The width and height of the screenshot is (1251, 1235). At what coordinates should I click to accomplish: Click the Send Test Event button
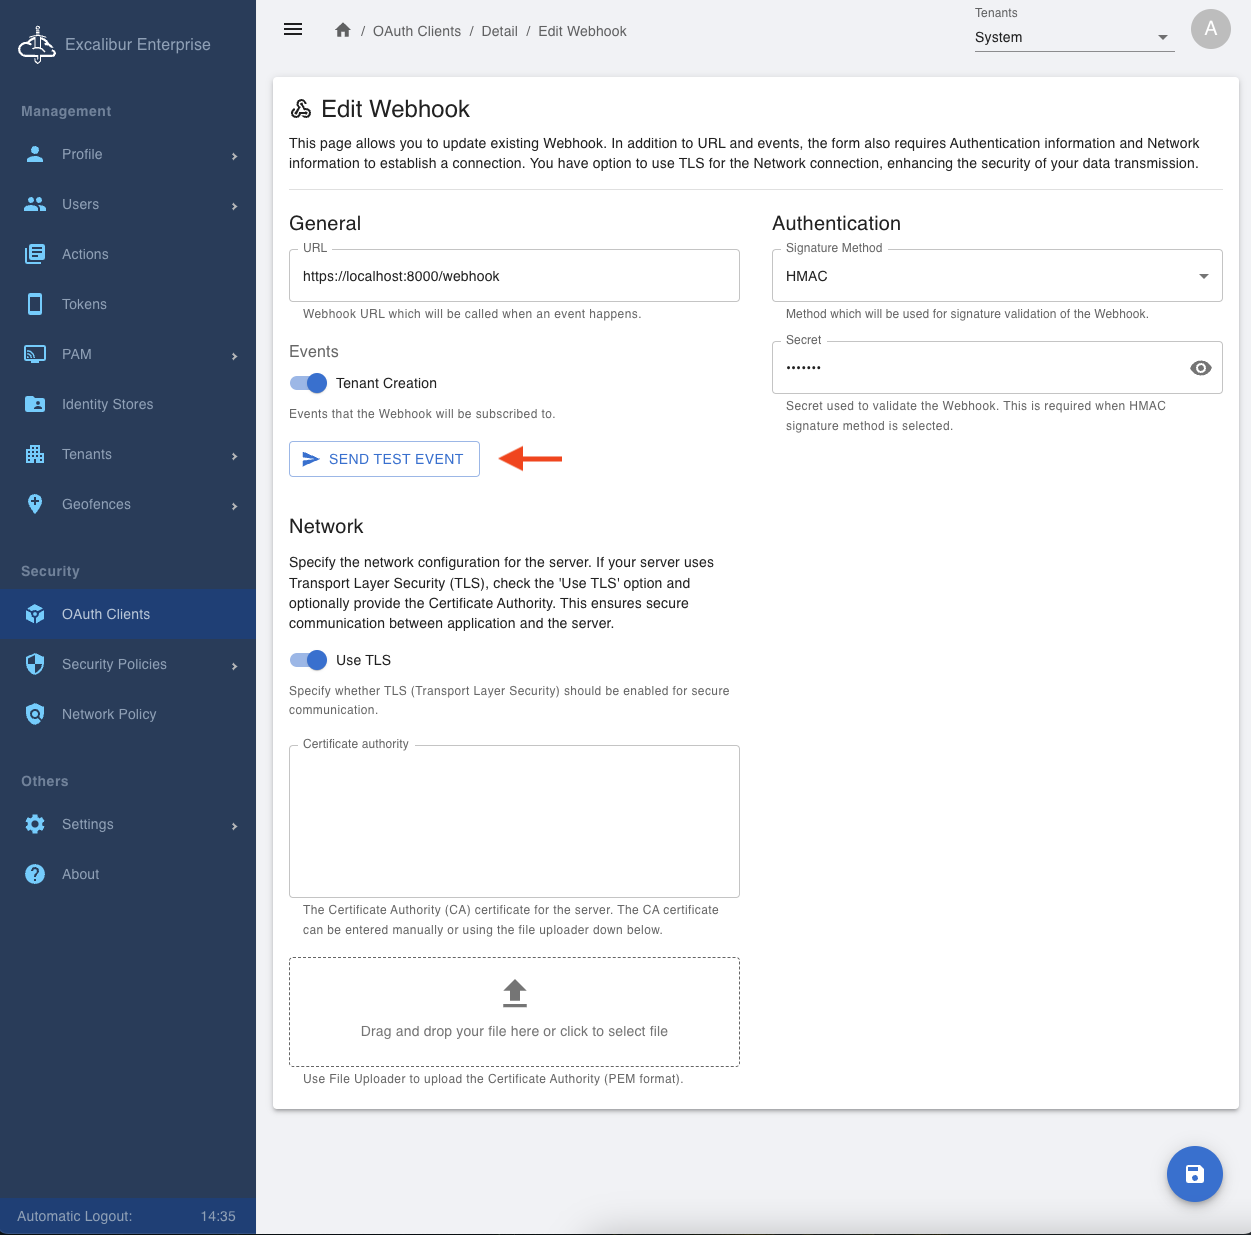pyautogui.click(x=384, y=459)
